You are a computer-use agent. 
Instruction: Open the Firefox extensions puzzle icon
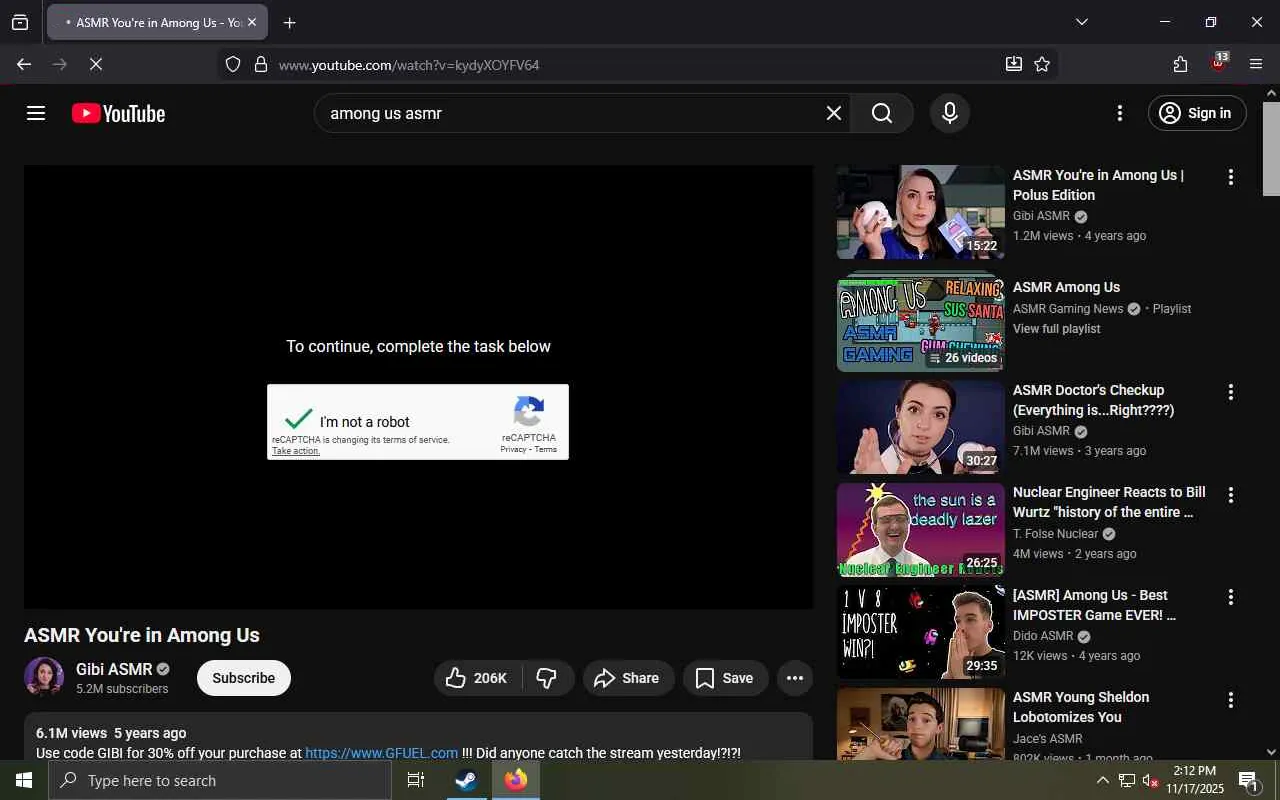[x=1180, y=64]
